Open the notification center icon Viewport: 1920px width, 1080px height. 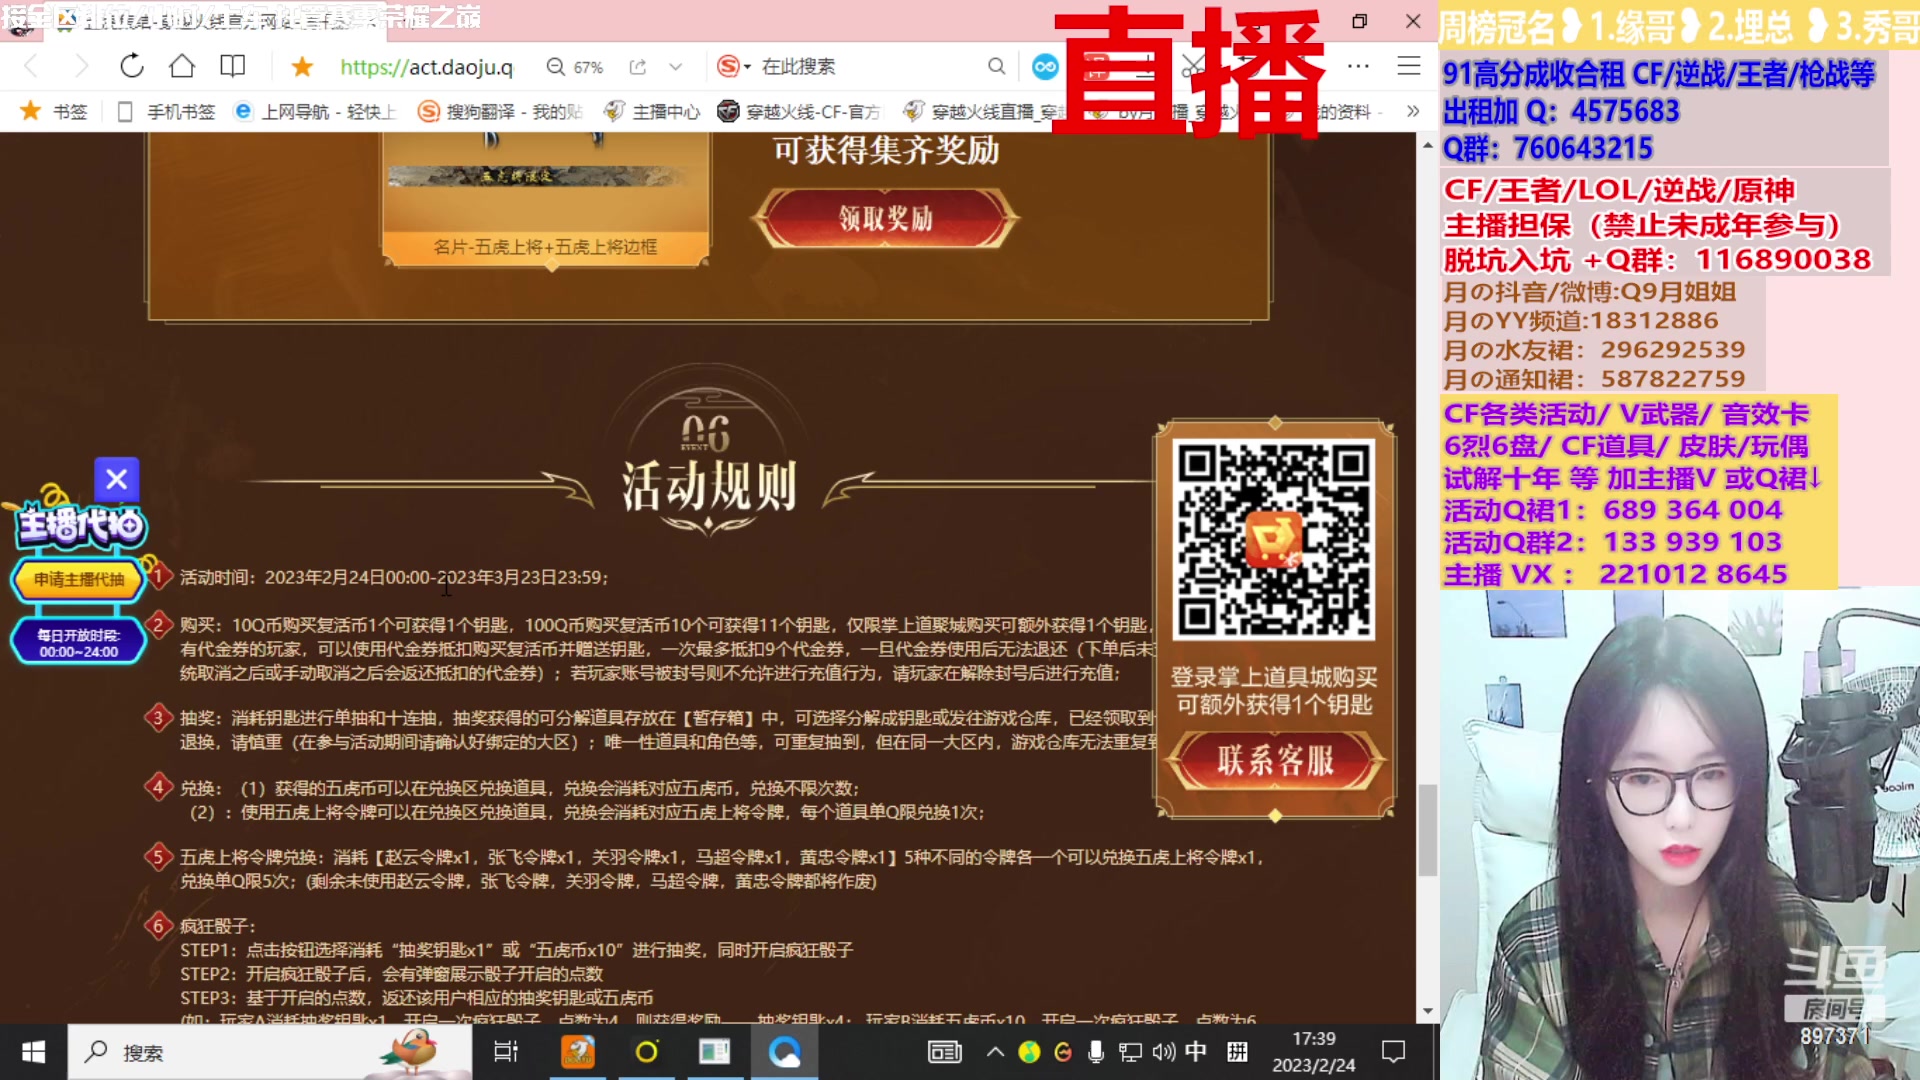click(x=1393, y=1052)
